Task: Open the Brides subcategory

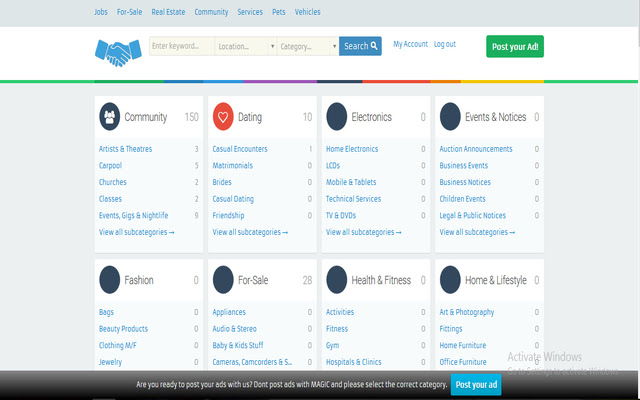Action: [x=222, y=182]
